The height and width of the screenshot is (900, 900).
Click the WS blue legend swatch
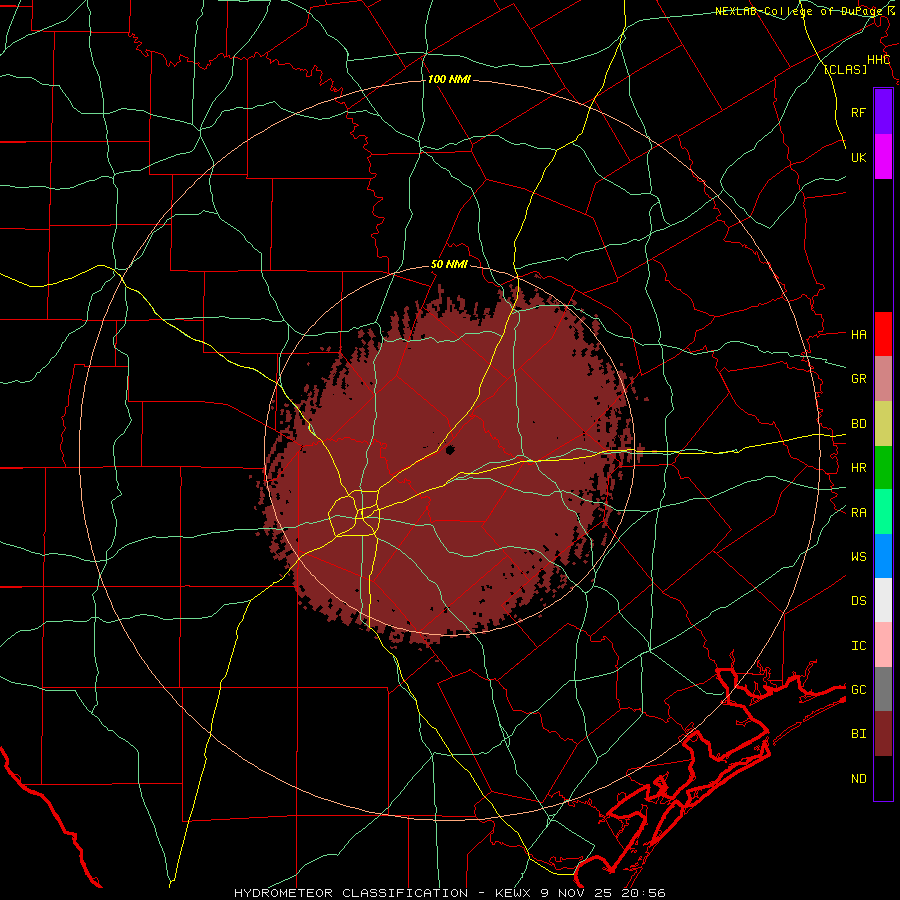(883, 556)
